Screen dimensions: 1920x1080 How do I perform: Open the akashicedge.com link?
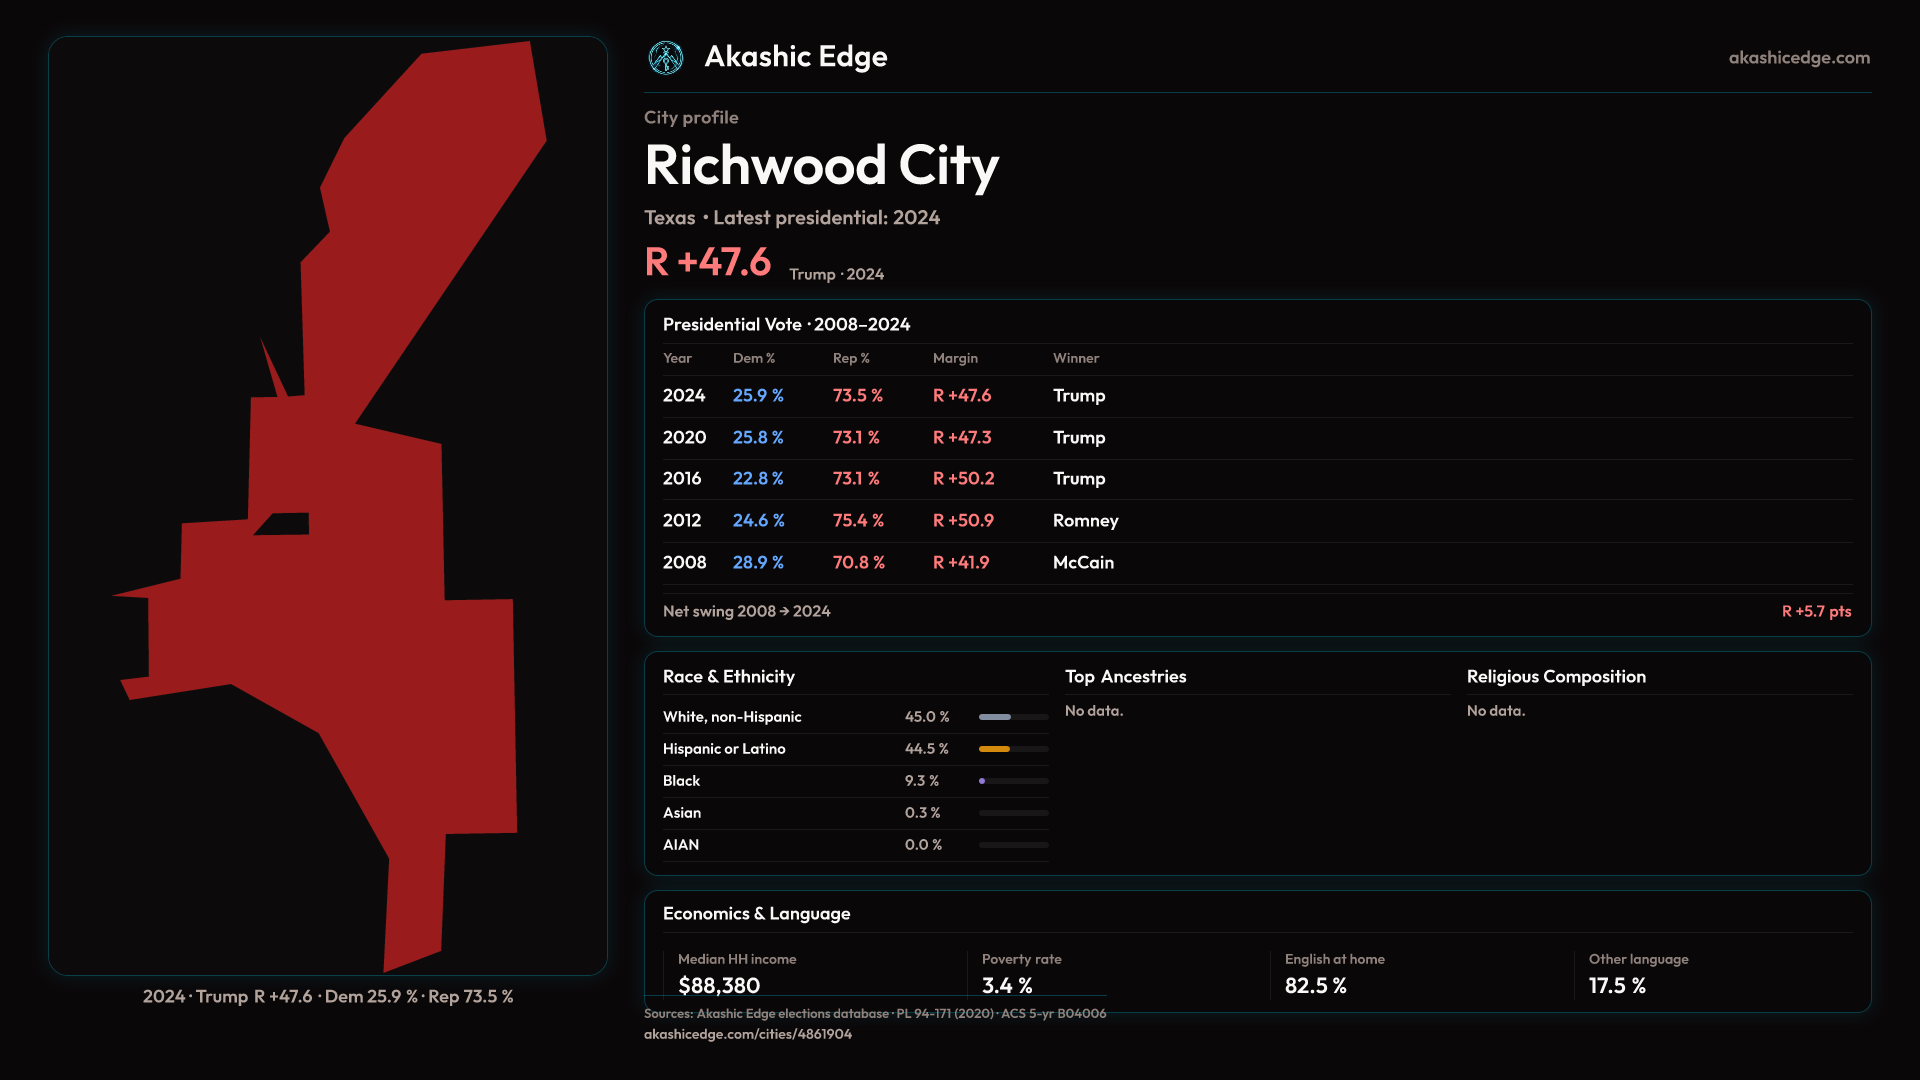coord(1798,58)
